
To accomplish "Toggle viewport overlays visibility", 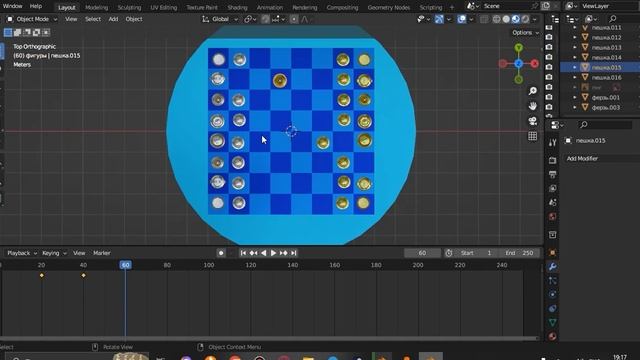I will pyautogui.click(x=462, y=19).
